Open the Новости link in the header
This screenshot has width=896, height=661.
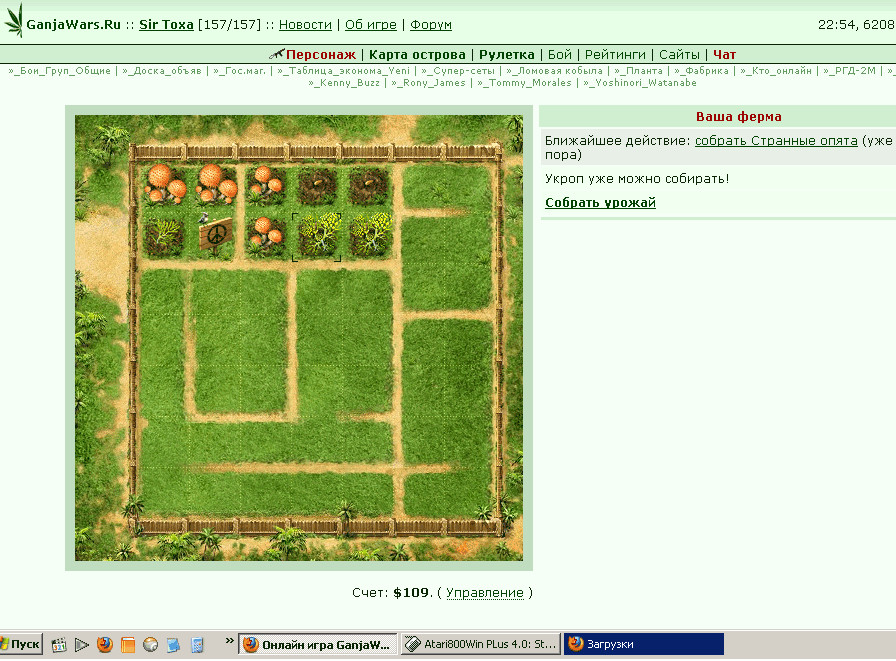305,25
